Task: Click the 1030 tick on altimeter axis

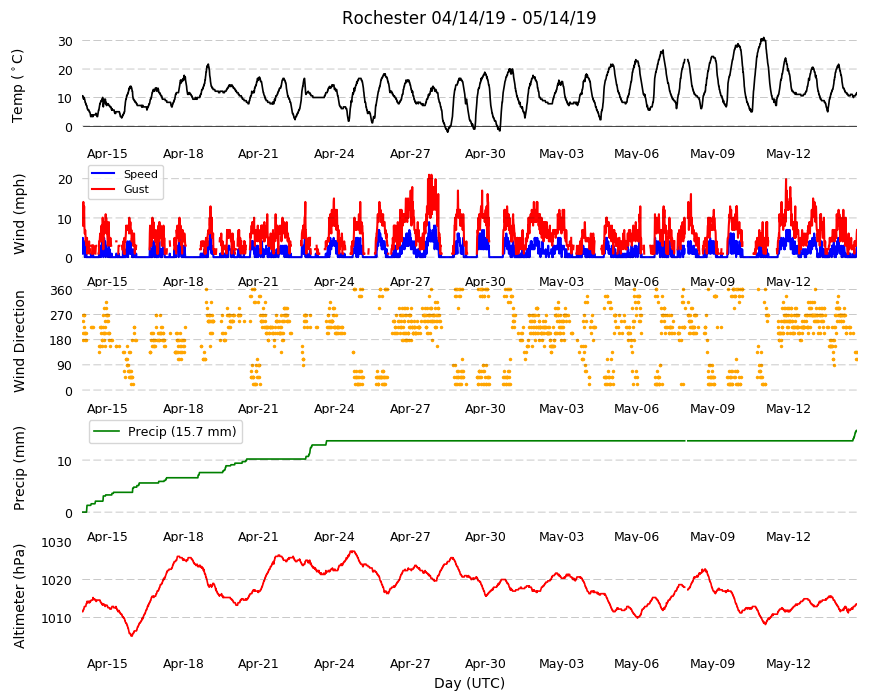Action: 57,542
